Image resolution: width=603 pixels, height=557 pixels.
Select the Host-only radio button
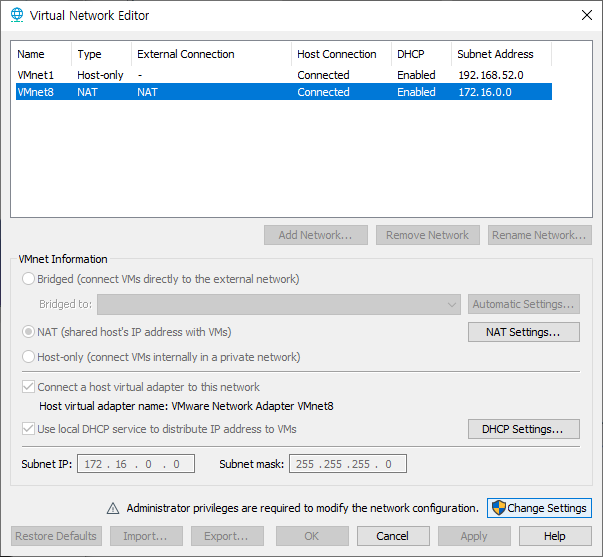point(28,357)
